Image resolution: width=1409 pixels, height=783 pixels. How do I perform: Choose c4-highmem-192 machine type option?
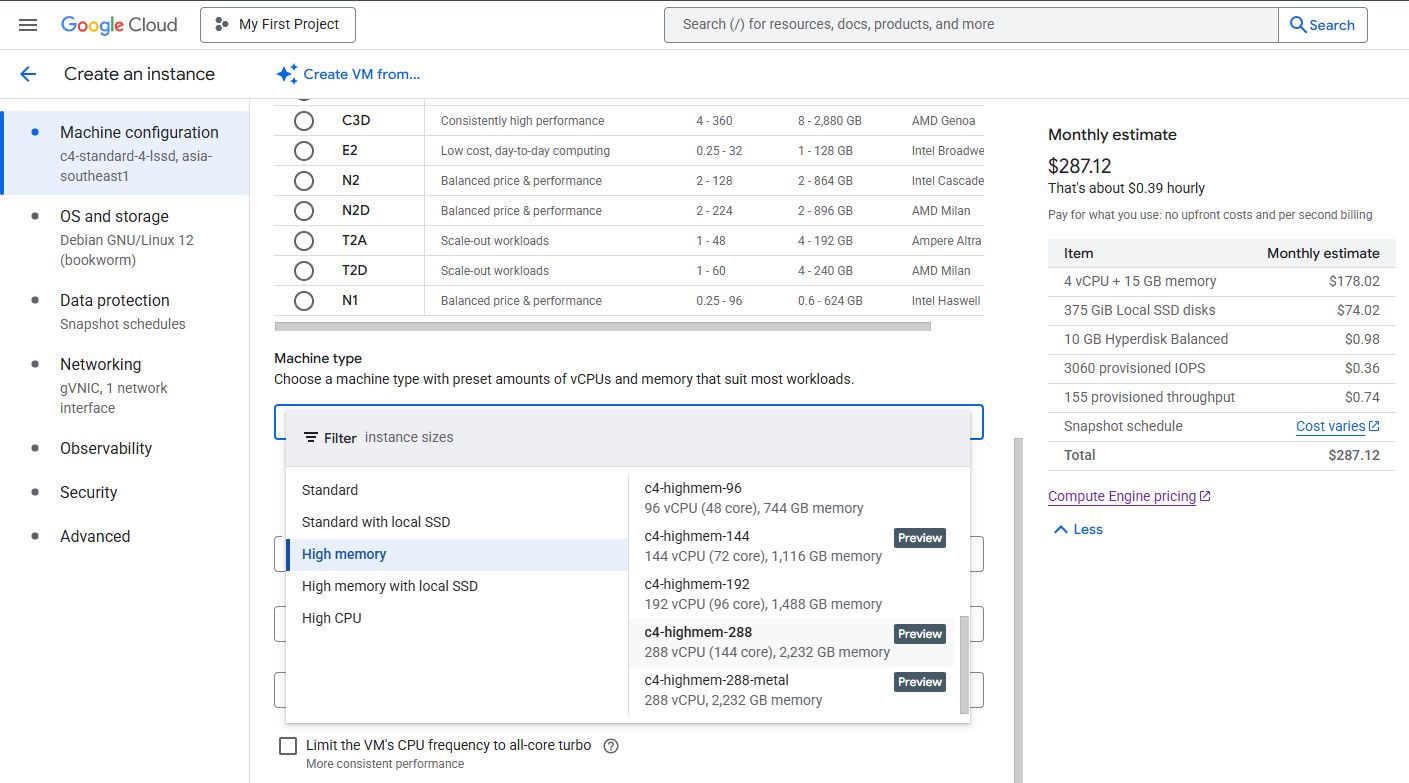[762, 594]
